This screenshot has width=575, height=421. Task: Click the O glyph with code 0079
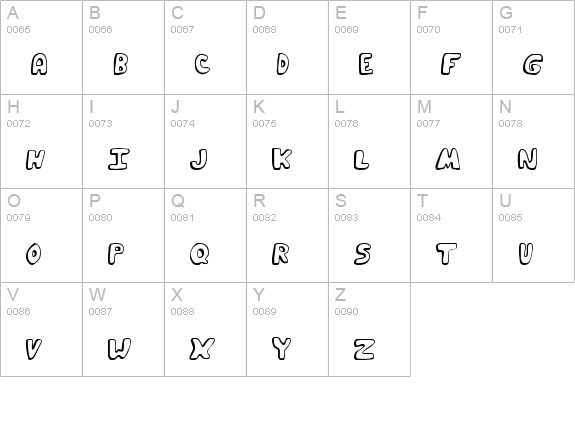pos(33,254)
